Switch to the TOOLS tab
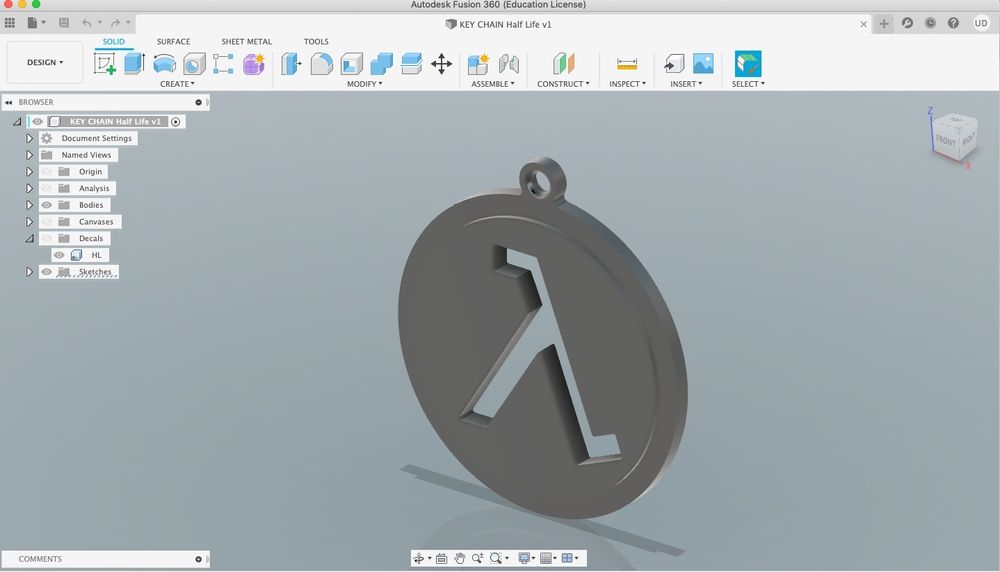 pyautogui.click(x=316, y=41)
